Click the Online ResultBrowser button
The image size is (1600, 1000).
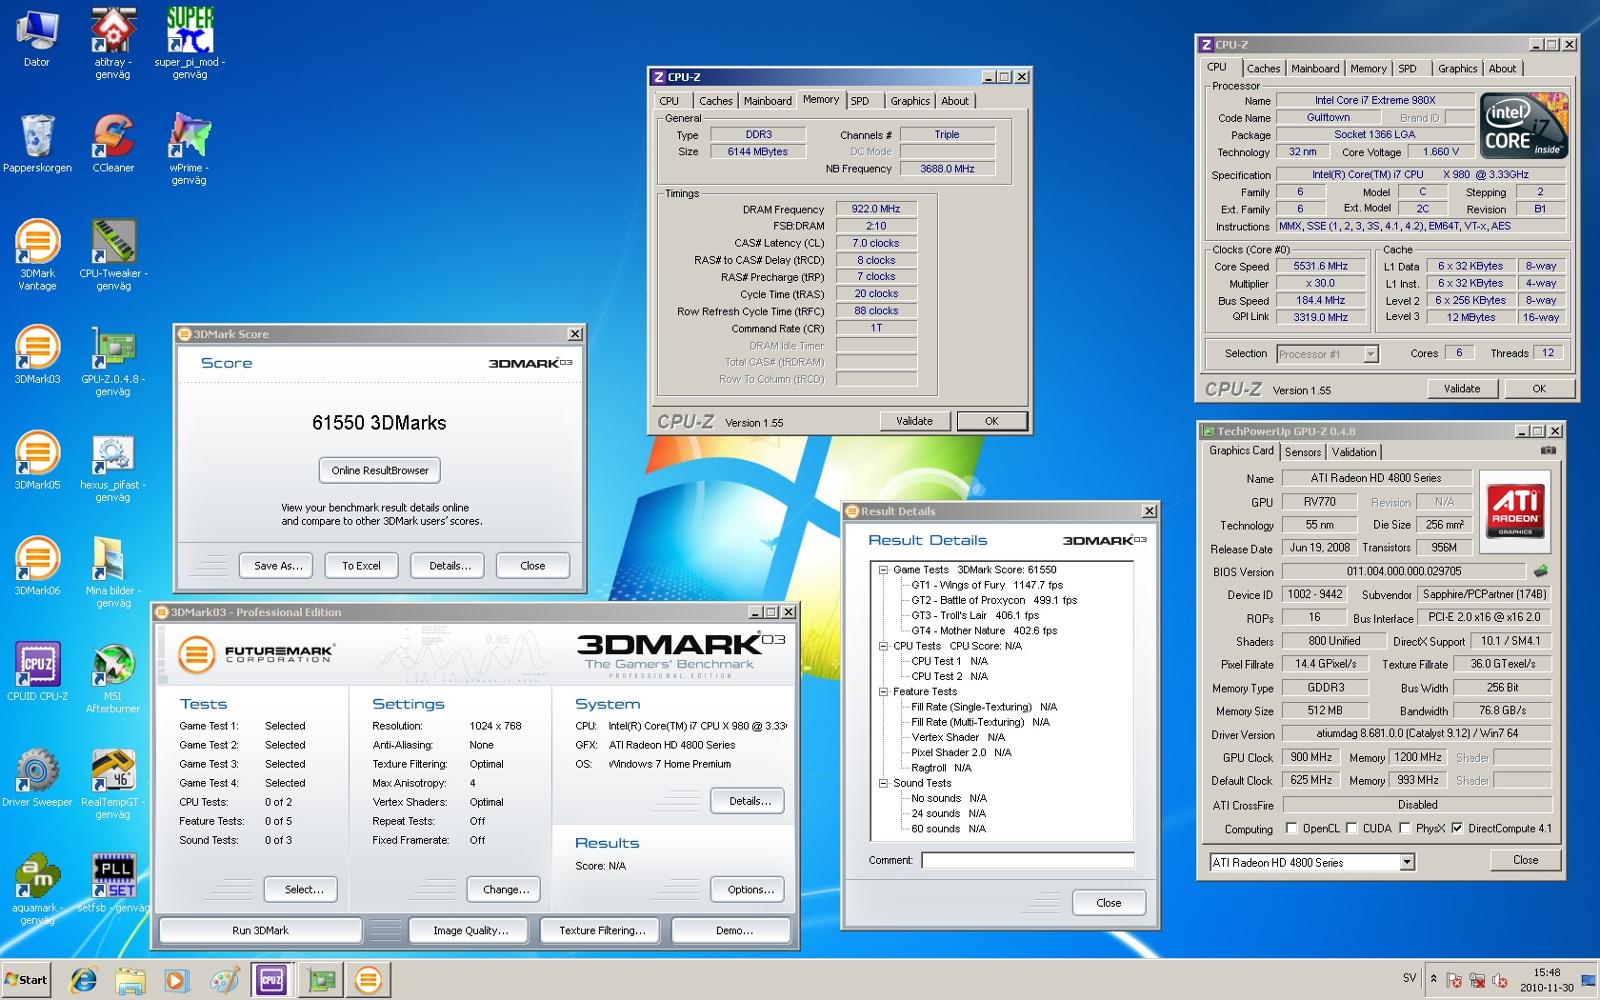[x=380, y=470]
